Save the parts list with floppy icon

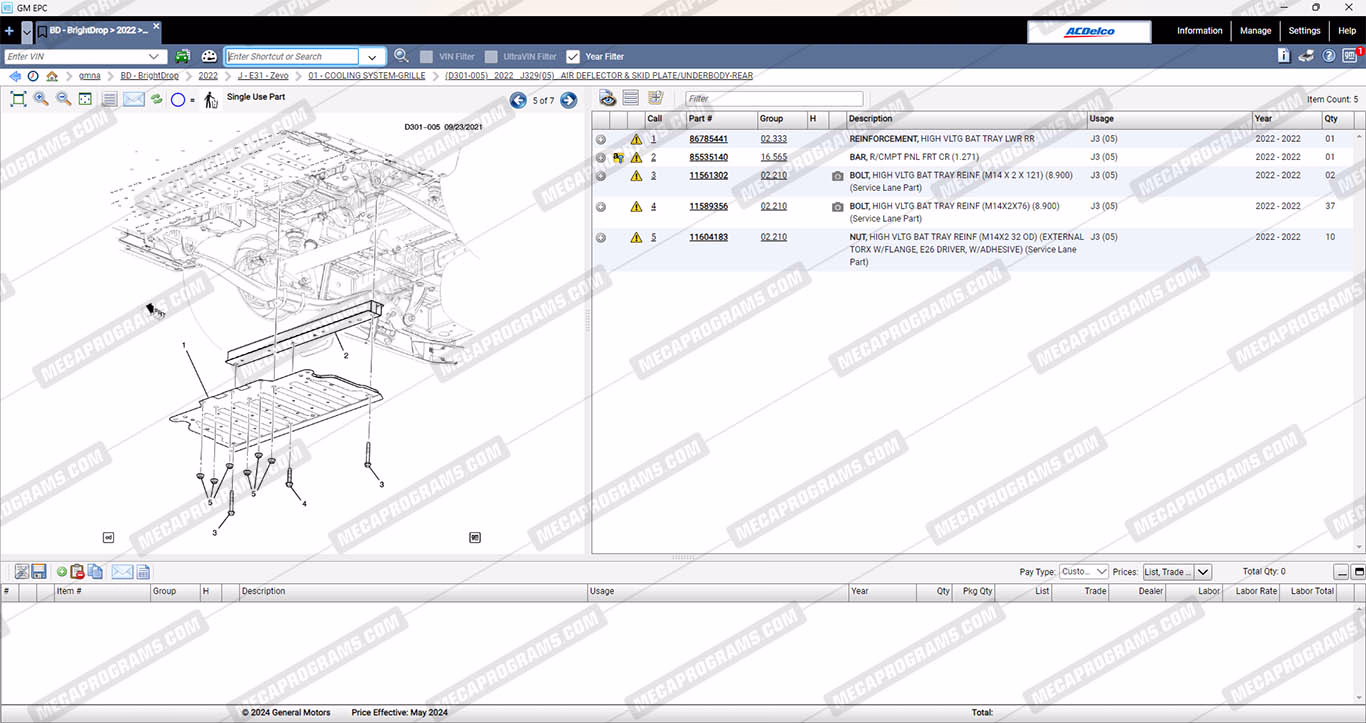coord(39,572)
